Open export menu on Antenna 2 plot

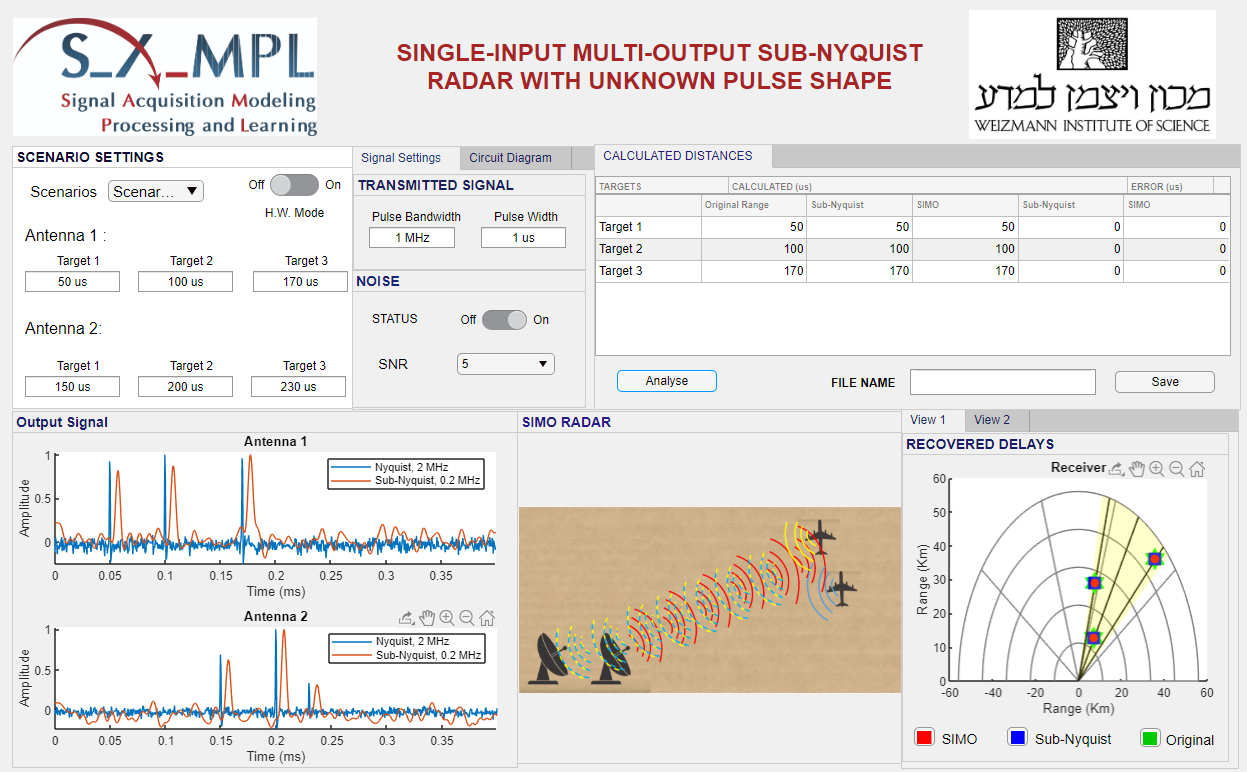407,618
